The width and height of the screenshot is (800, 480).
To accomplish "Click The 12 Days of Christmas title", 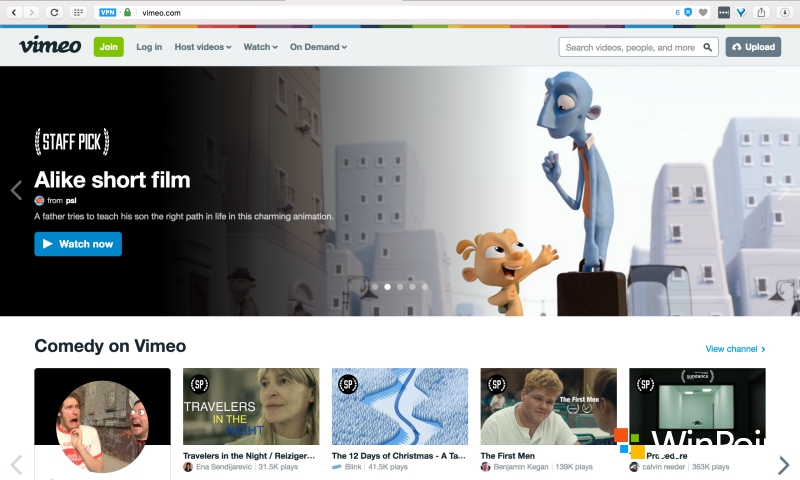I will point(398,456).
